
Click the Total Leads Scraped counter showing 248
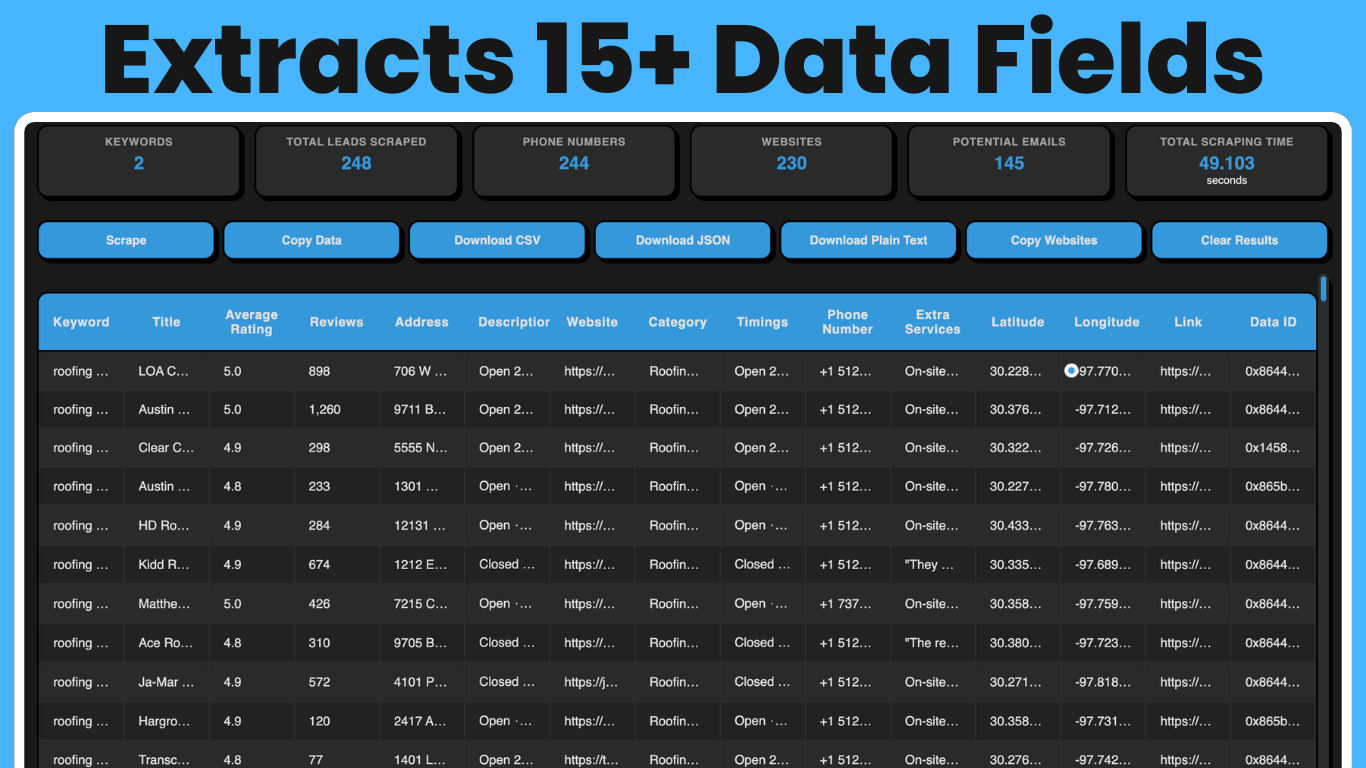[356, 161]
